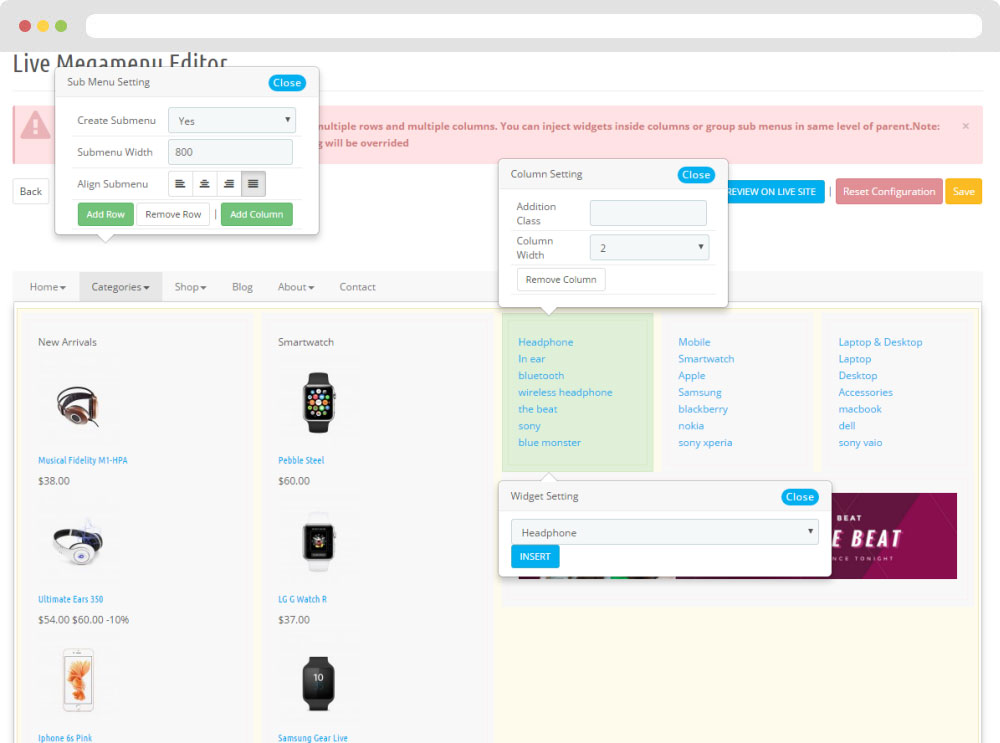Open the Accessories link
This screenshot has width=1000, height=743.
tap(865, 392)
